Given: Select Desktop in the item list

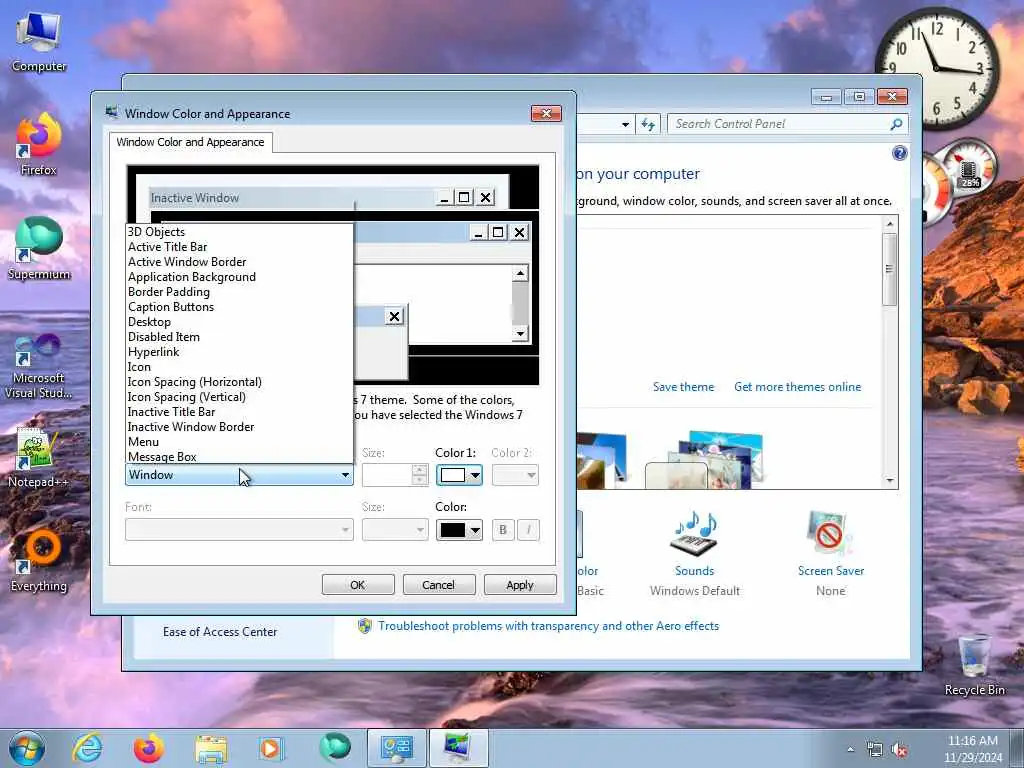Looking at the screenshot, I should coord(239,322).
